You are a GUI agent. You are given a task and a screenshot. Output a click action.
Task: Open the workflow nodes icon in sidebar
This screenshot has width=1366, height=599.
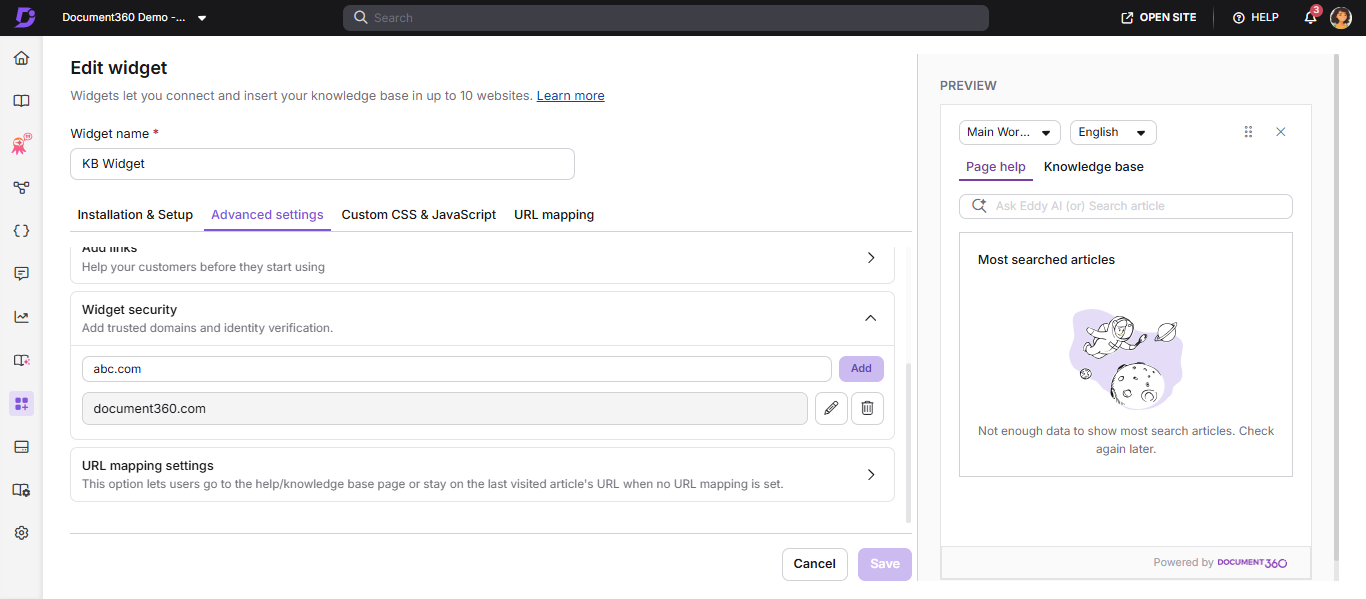point(21,187)
